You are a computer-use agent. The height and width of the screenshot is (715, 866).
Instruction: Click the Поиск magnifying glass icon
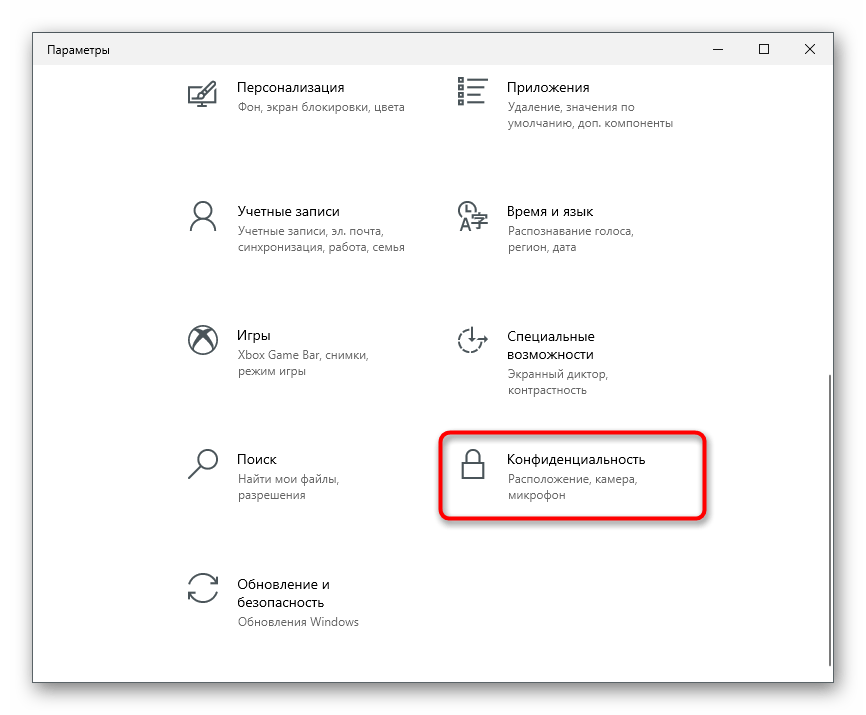tap(203, 463)
